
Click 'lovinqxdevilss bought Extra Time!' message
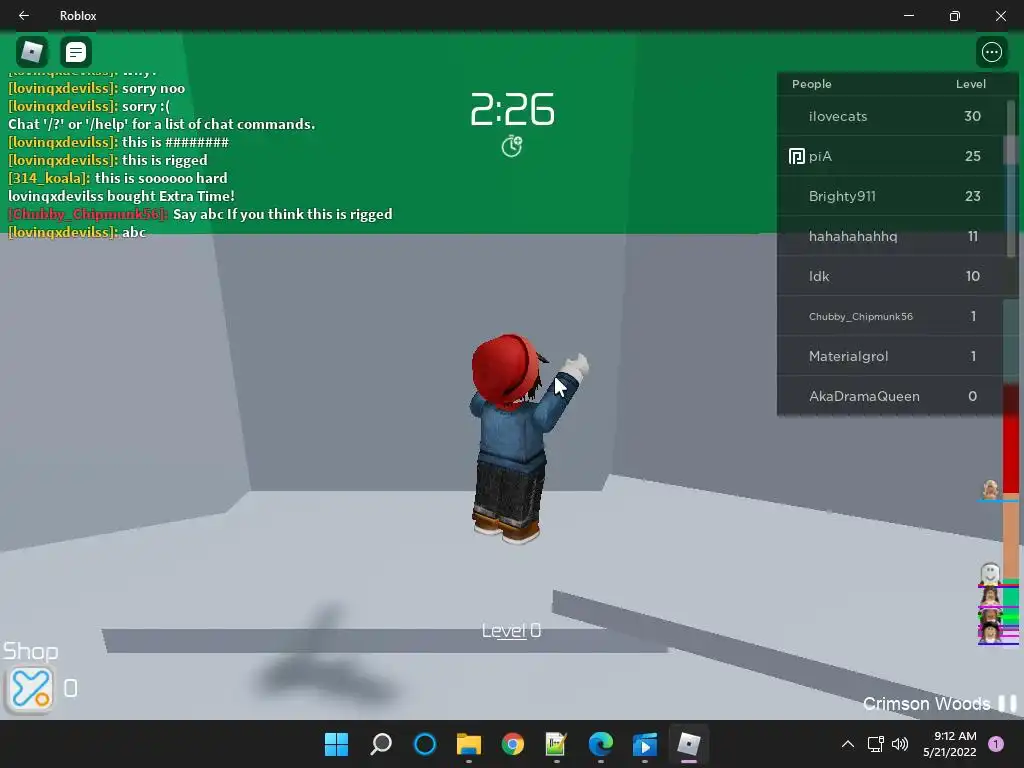click(121, 196)
